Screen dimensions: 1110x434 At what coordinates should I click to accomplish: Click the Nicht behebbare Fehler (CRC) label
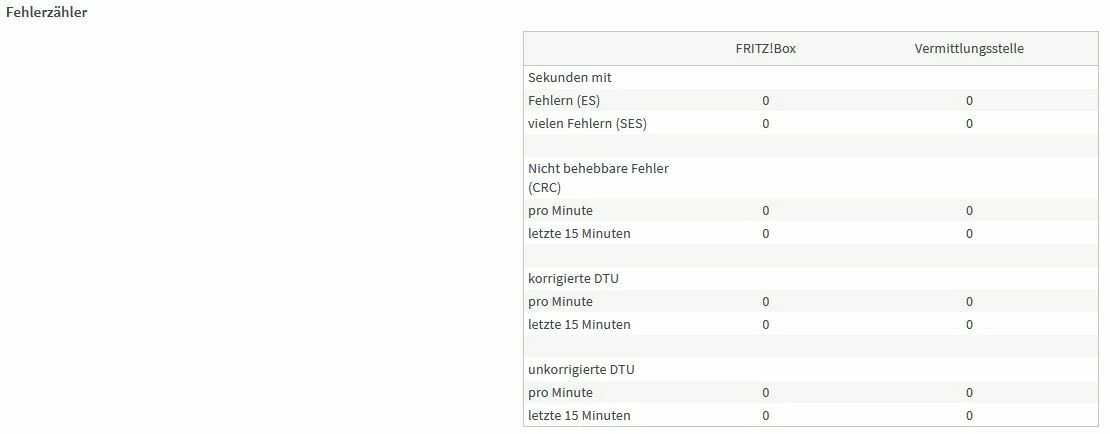598,178
